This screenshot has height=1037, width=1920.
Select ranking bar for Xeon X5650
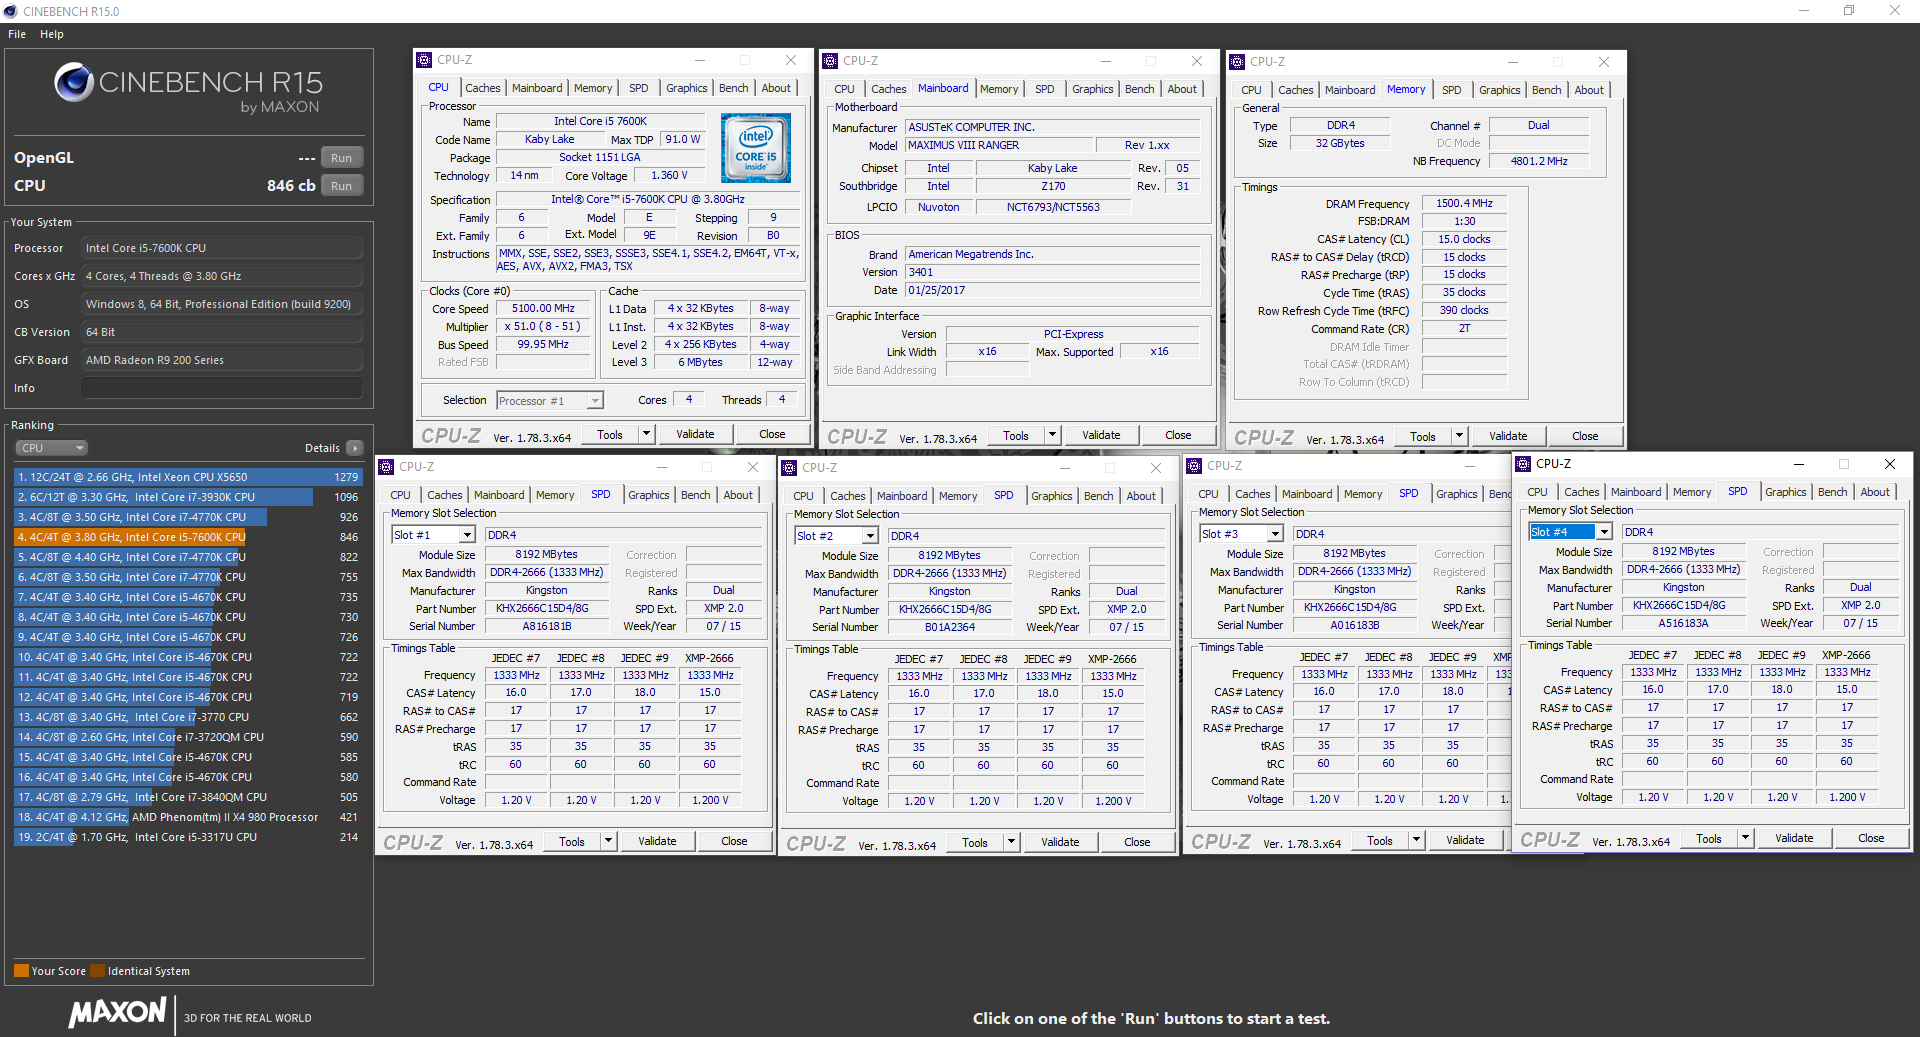tap(187, 477)
